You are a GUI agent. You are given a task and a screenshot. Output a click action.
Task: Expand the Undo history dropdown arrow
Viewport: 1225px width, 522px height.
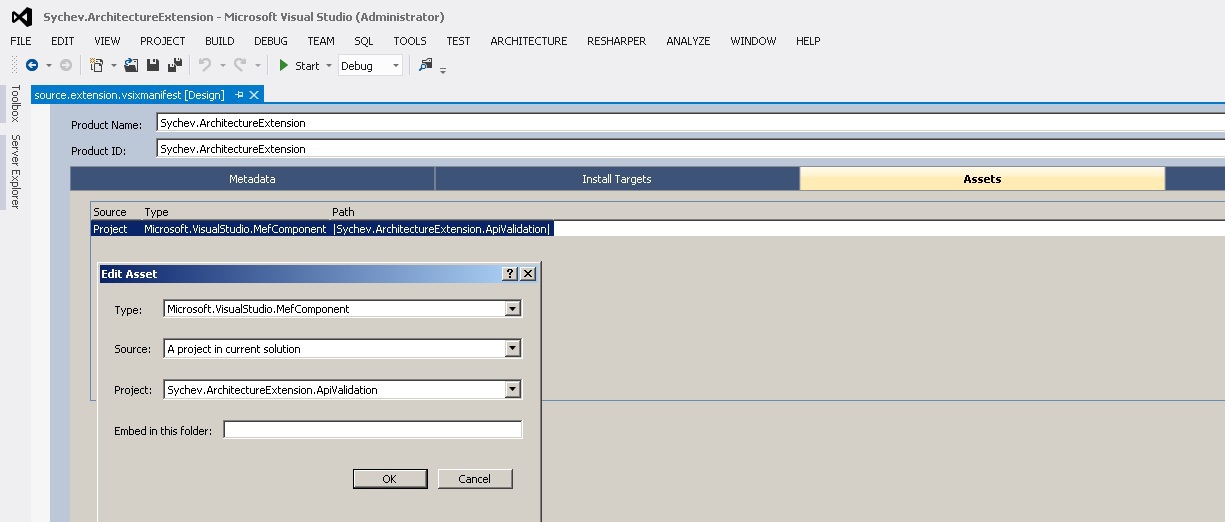tap(222, 66)
